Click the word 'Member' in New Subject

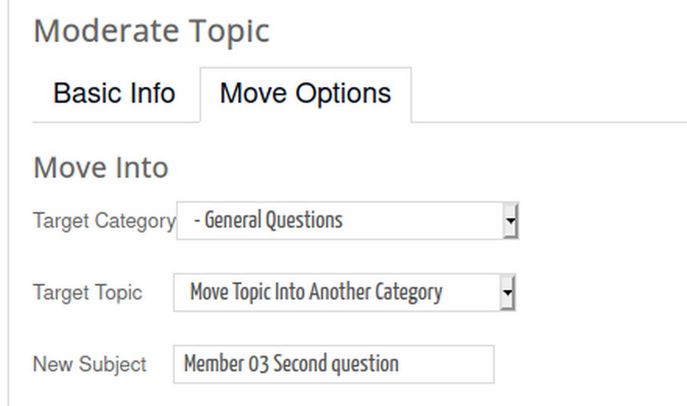(213, 364)
